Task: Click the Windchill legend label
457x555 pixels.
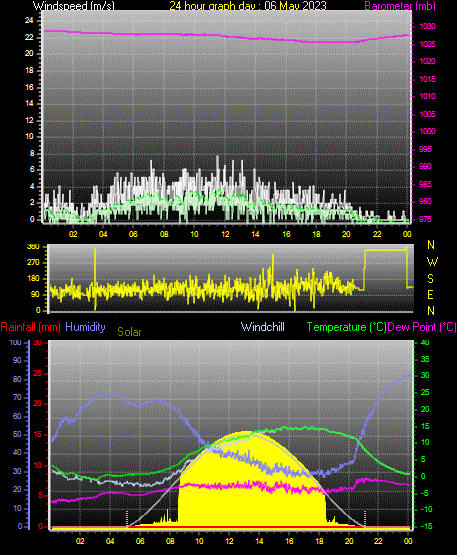Action: click(263, 327)
